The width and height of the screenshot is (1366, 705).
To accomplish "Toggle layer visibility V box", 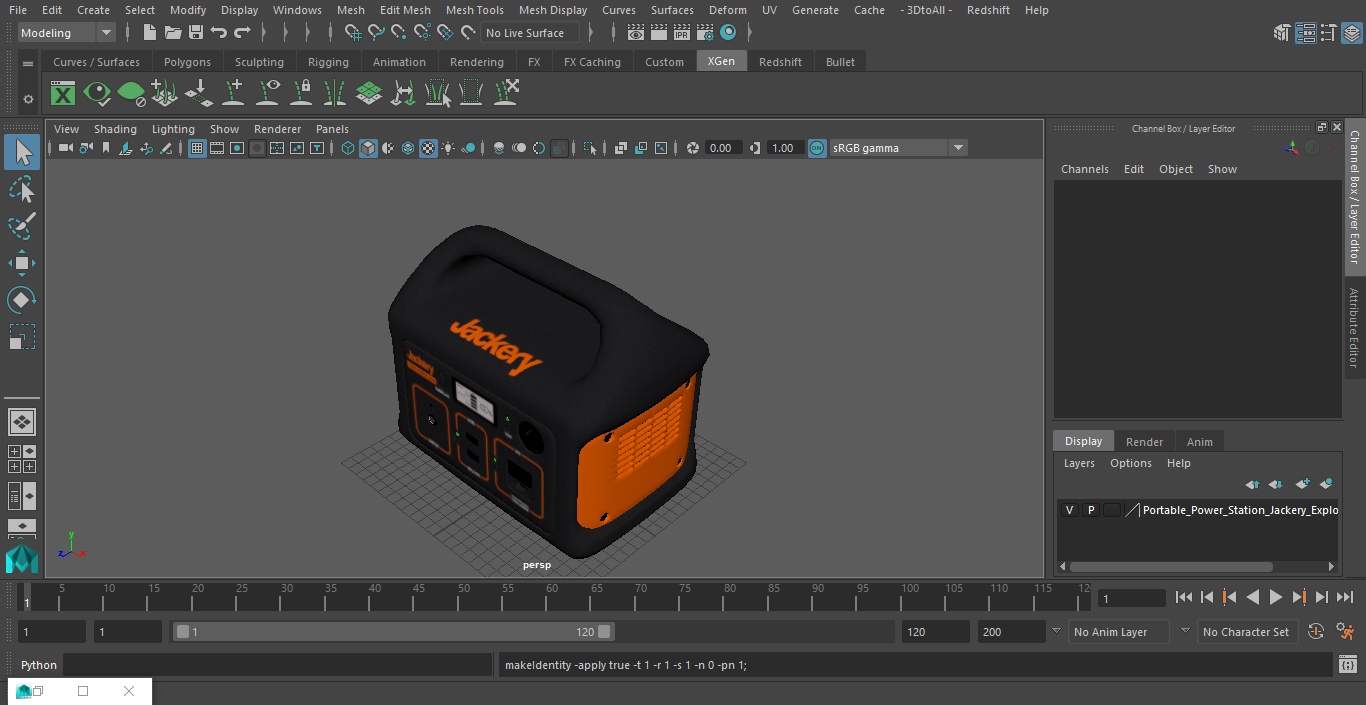I will 1069,510.
